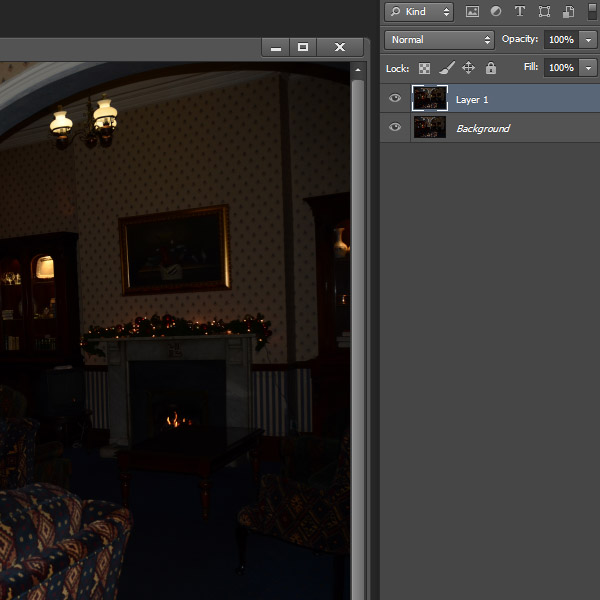Click the Opacity 100% value field
The height and width of the screenshot is (600, 600).
(562, 40)
